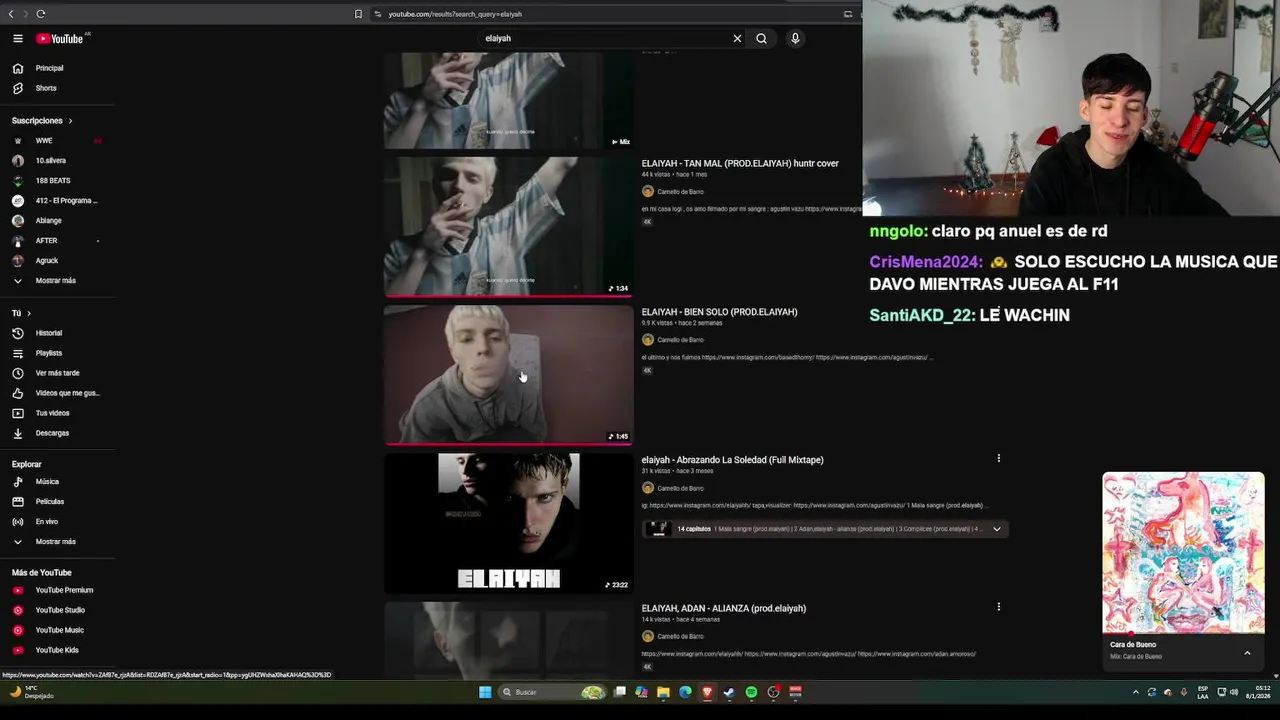
Task: Open more options for 'ALIANZA' video
Action: pos(998,607)
